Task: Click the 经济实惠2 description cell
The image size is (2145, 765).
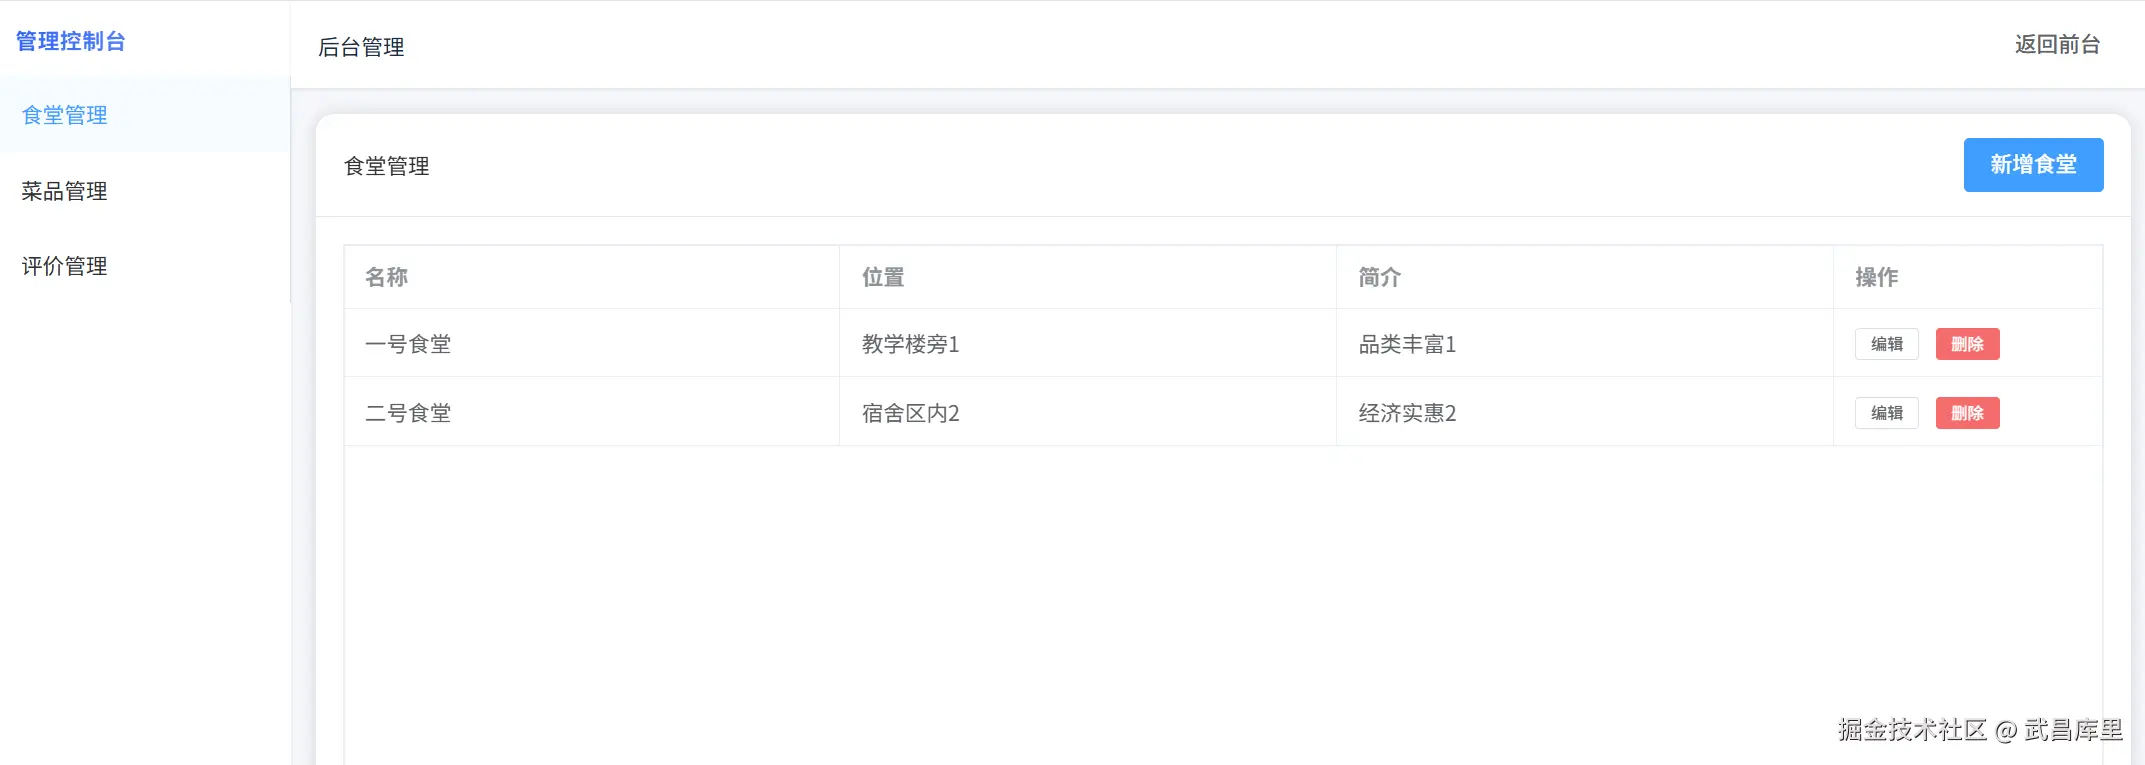Action: pos(1585,413)
